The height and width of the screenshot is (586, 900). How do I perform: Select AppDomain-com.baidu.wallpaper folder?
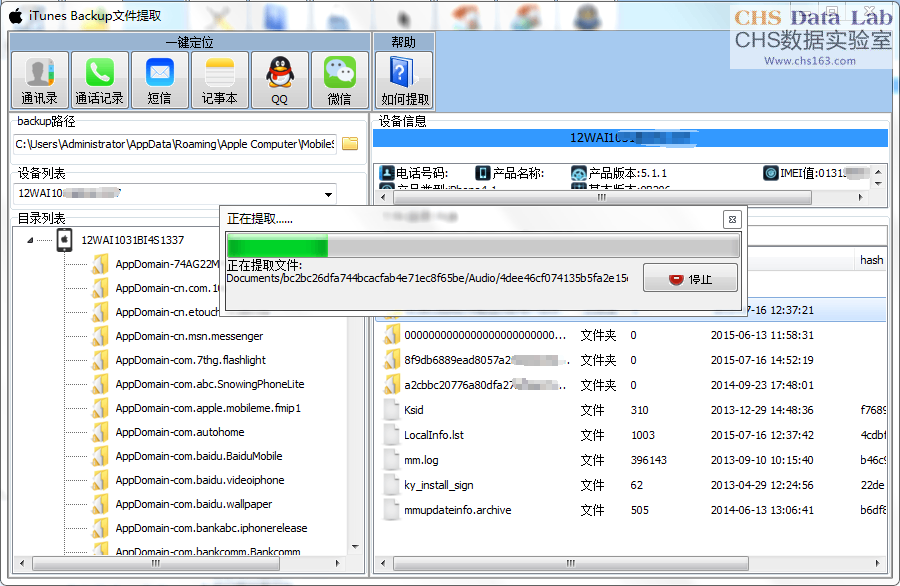click(193, 504)
